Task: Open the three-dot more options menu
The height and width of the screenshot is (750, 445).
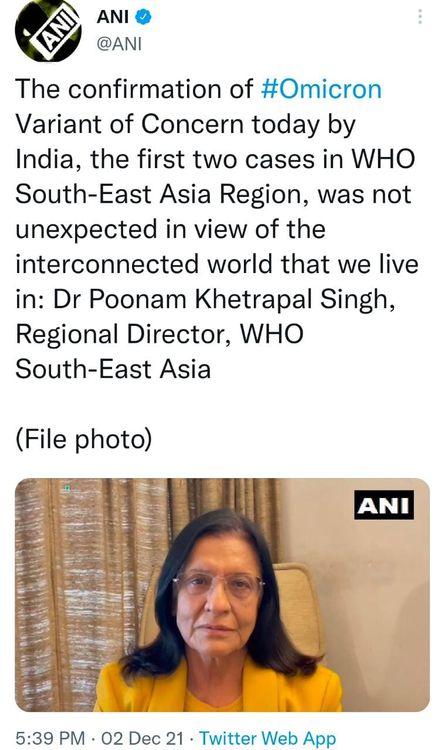Action: click(420, 17)
